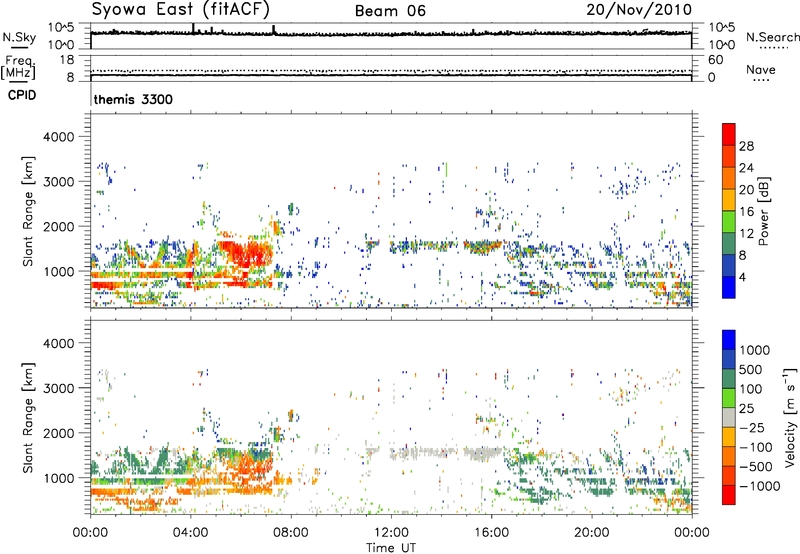Click the 'N.Search' legend label

pyautogui.click(x=772, y=37)
